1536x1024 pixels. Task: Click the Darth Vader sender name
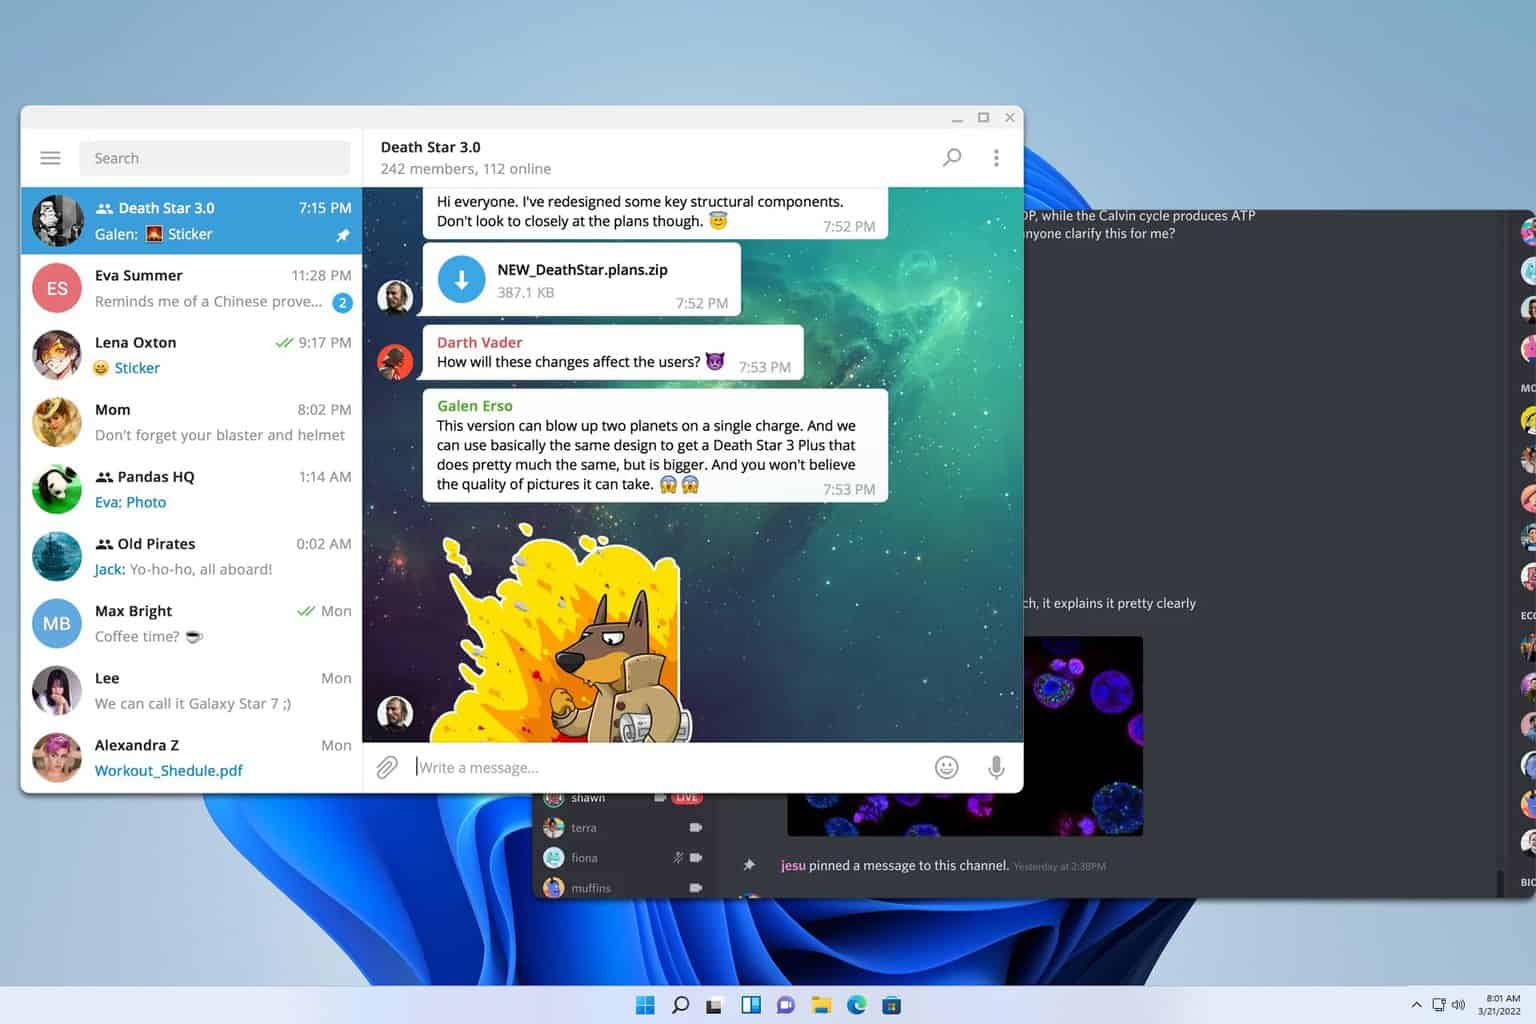(479, 342)
